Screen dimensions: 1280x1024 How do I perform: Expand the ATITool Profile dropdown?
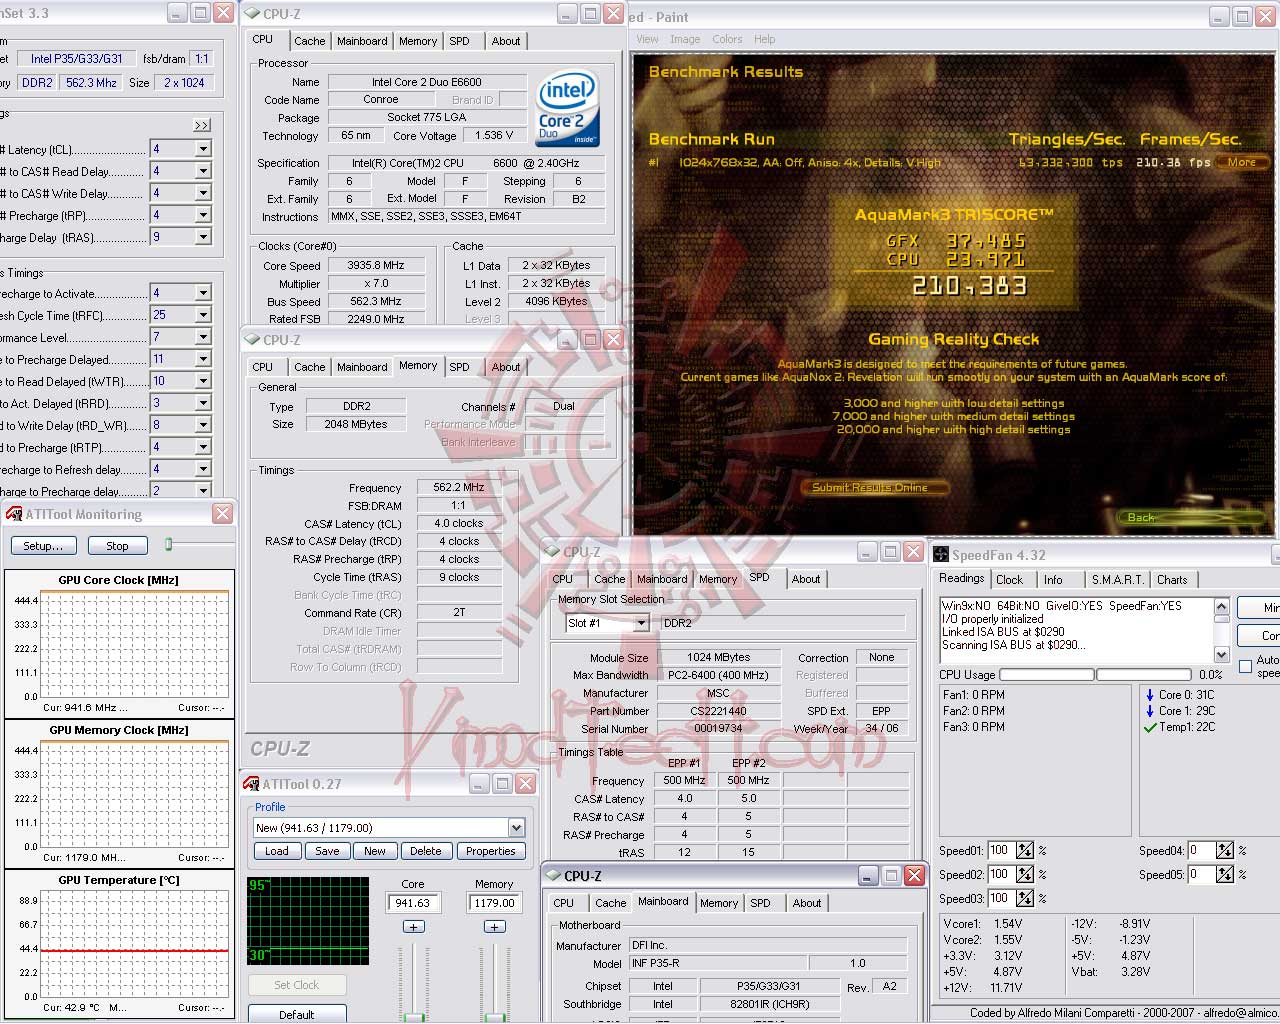pos(516,828)
